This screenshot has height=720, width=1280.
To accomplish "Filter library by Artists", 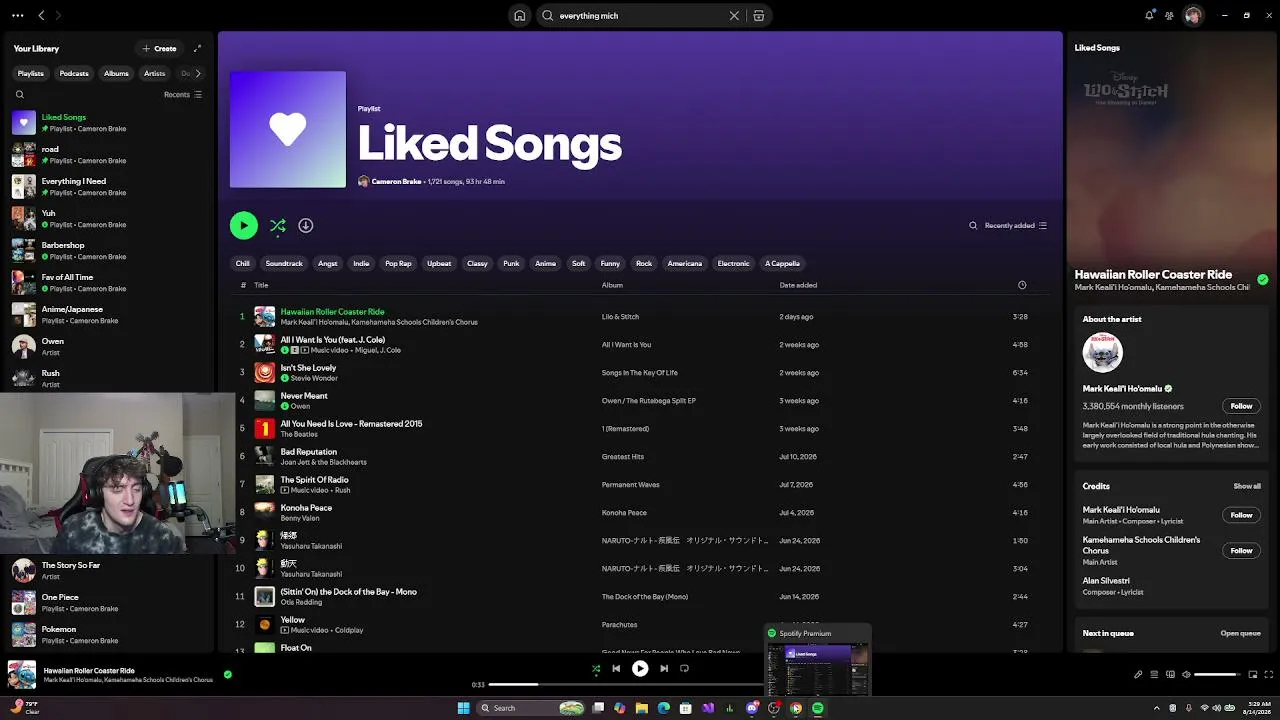I will point(154,73).
